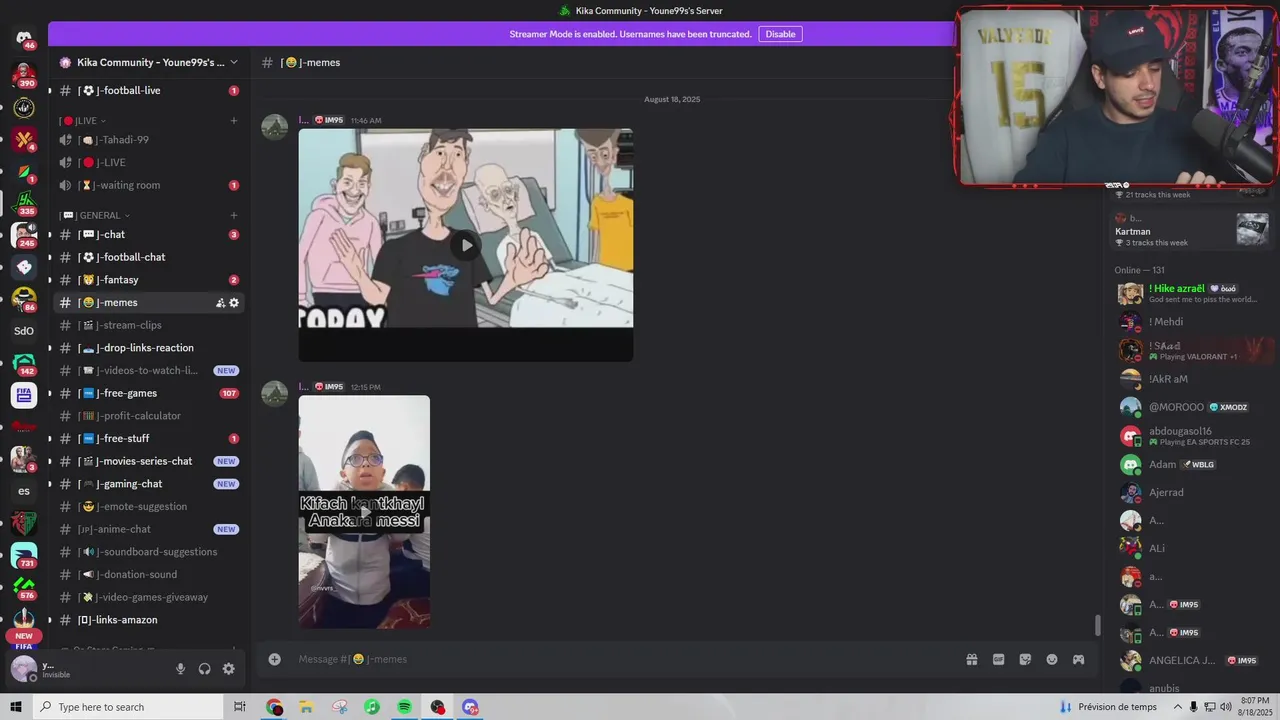Open the gaming-chat channel

(149, 484)
